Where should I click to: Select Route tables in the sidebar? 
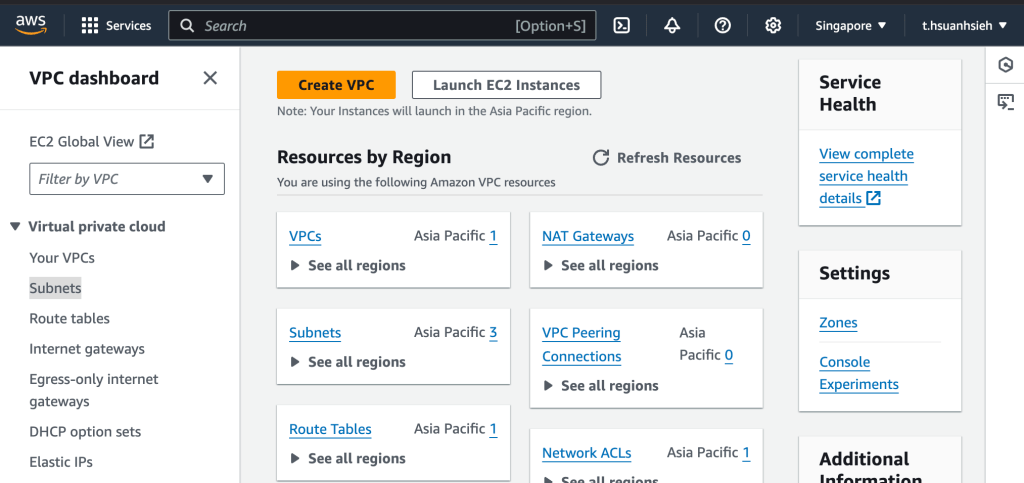(70, 319)
